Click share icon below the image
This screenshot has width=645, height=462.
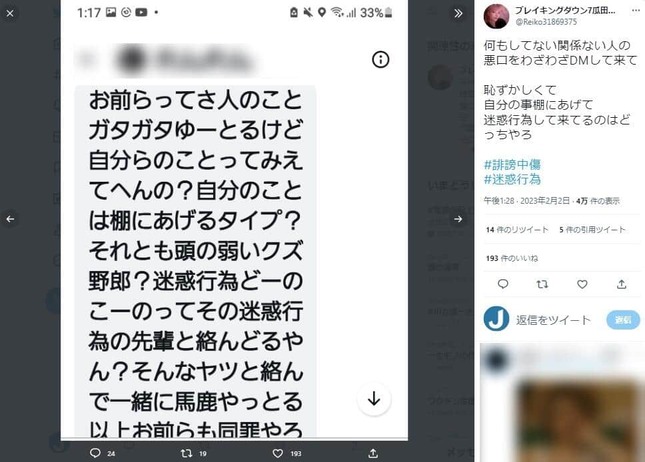click(x=373, y=453)
